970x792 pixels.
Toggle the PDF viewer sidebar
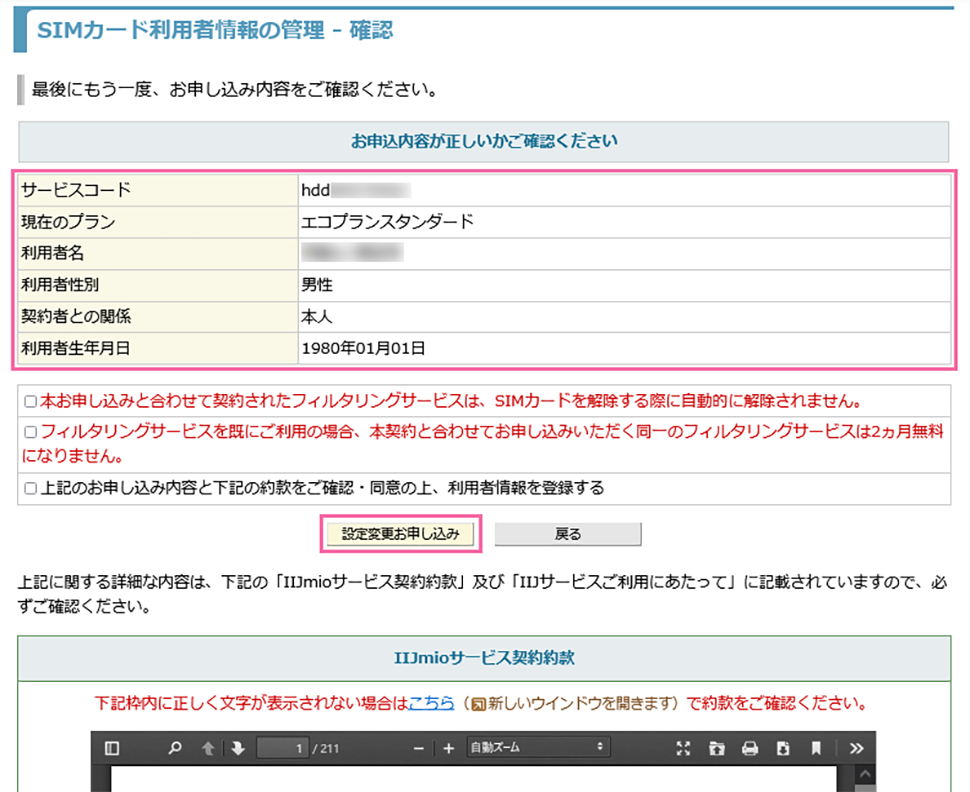[x=112, y=748]
